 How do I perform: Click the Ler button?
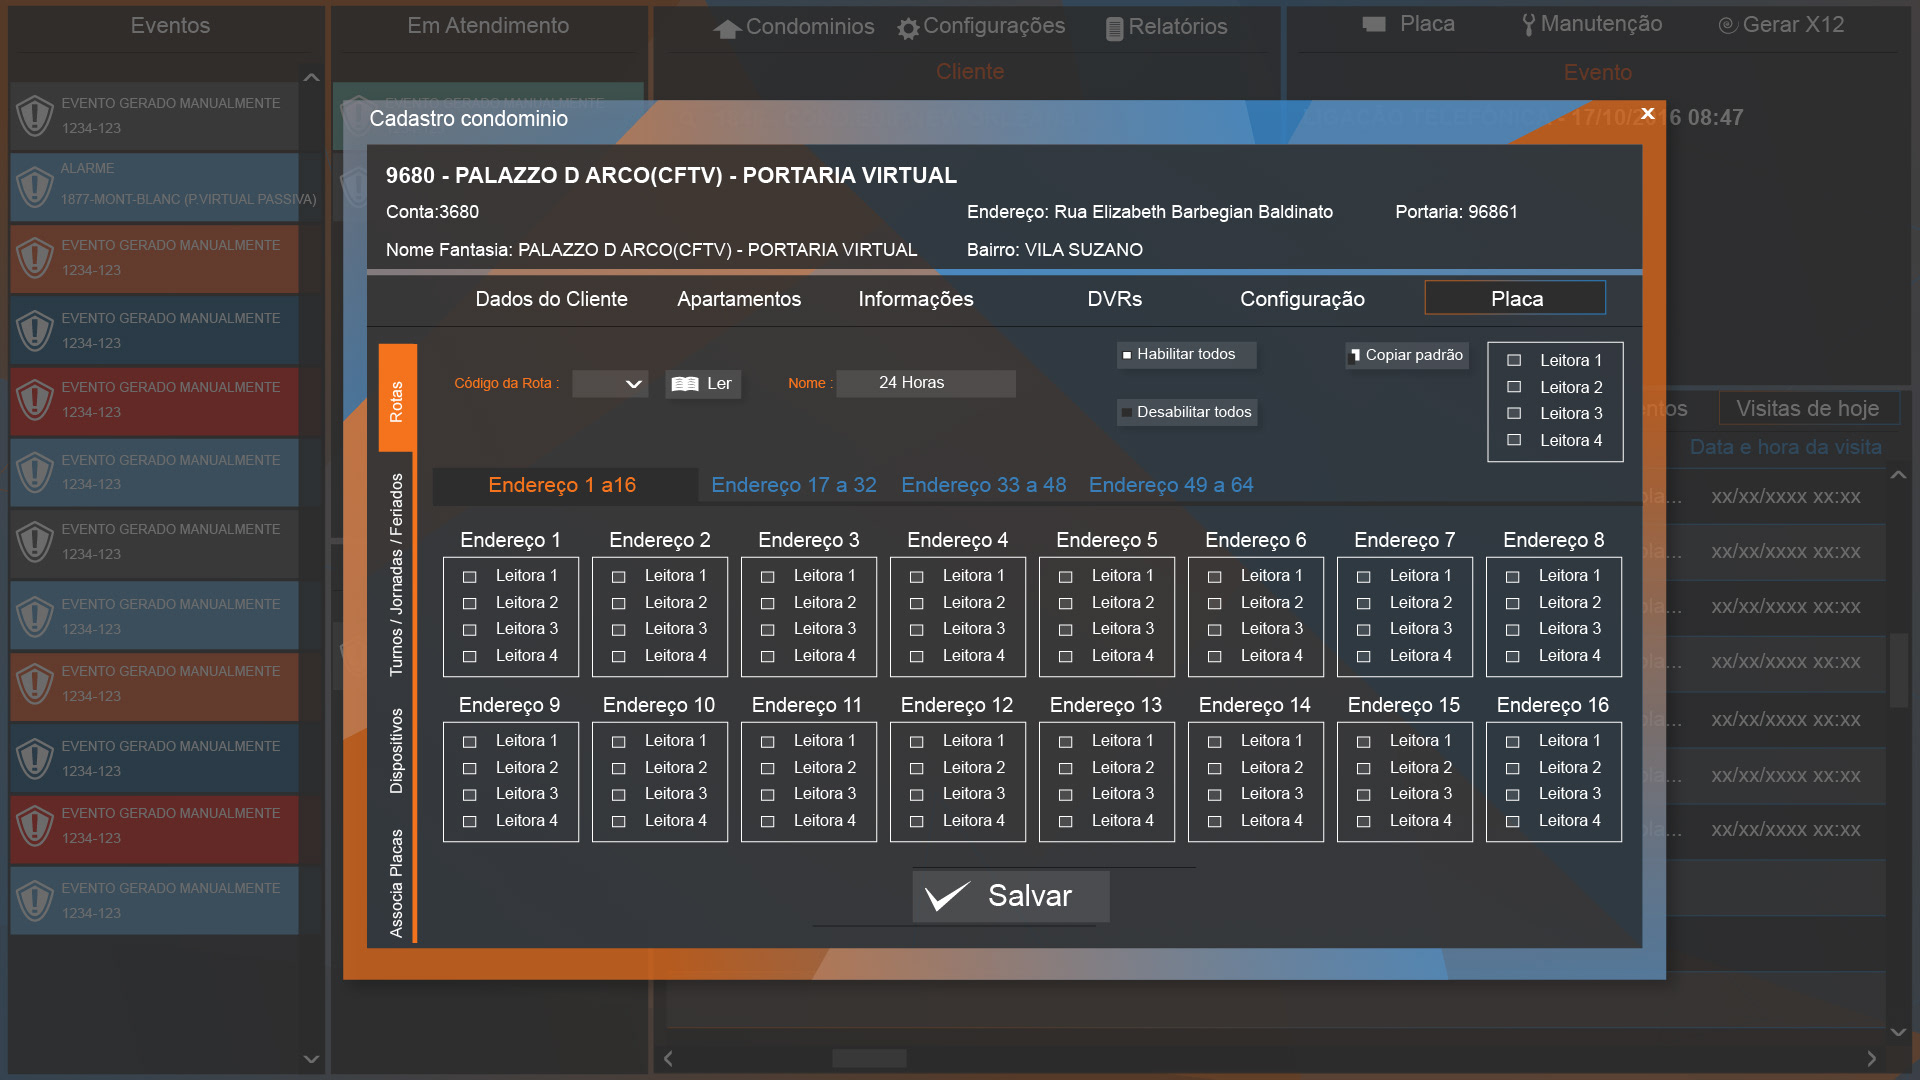(x=703, y=384)
